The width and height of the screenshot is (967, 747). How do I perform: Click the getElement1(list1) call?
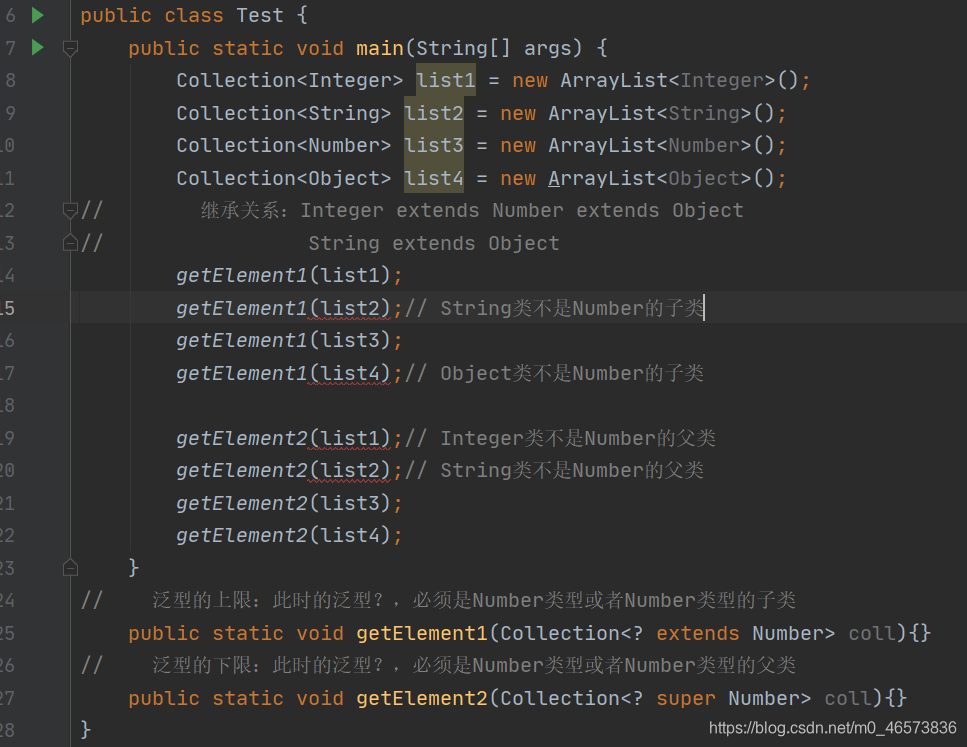[289, 275]
